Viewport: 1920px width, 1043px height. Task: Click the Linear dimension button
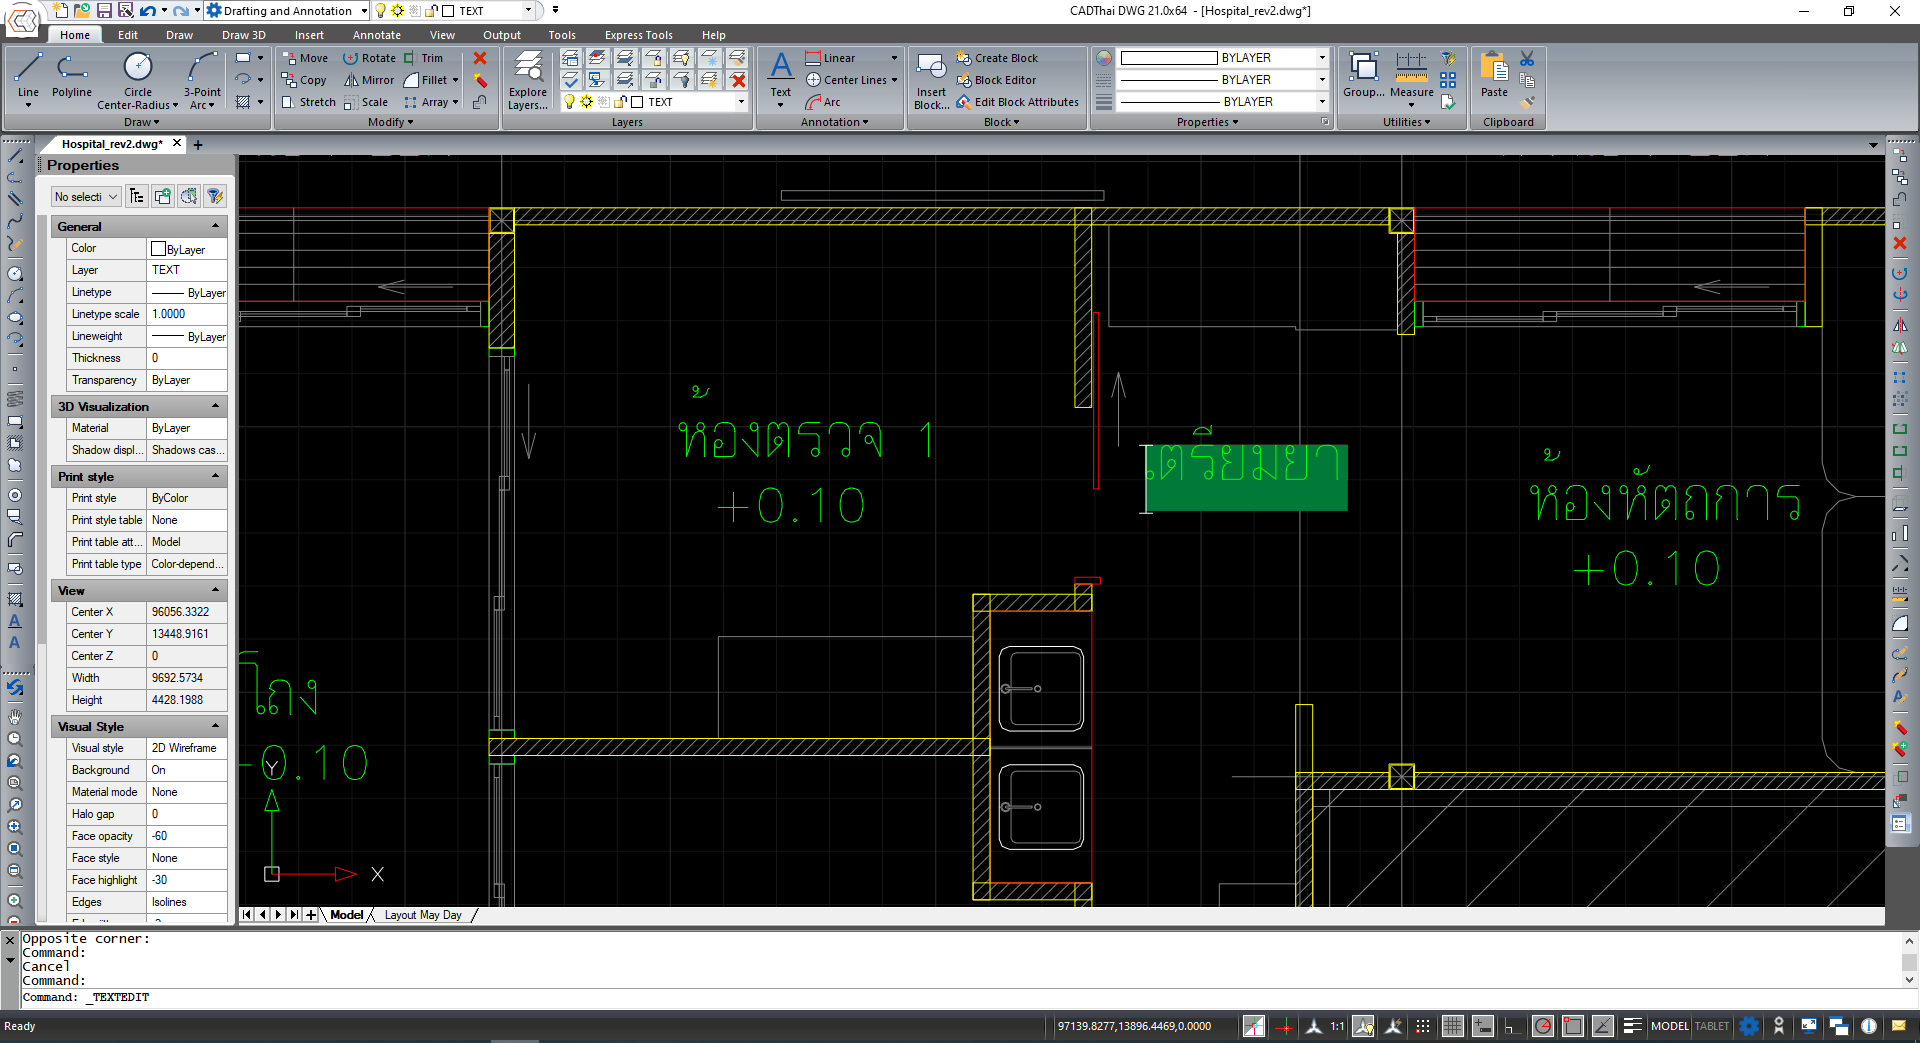click(x=830, y=58)
